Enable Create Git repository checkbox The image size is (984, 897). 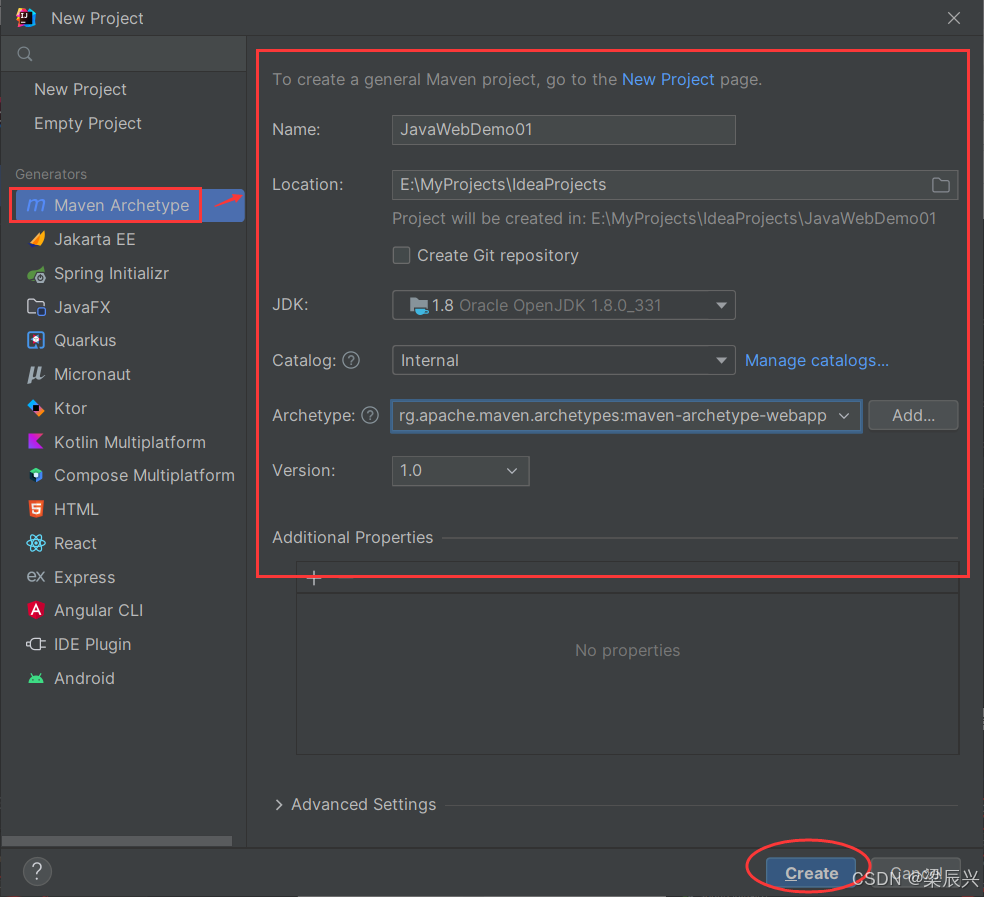click(402, 255)
